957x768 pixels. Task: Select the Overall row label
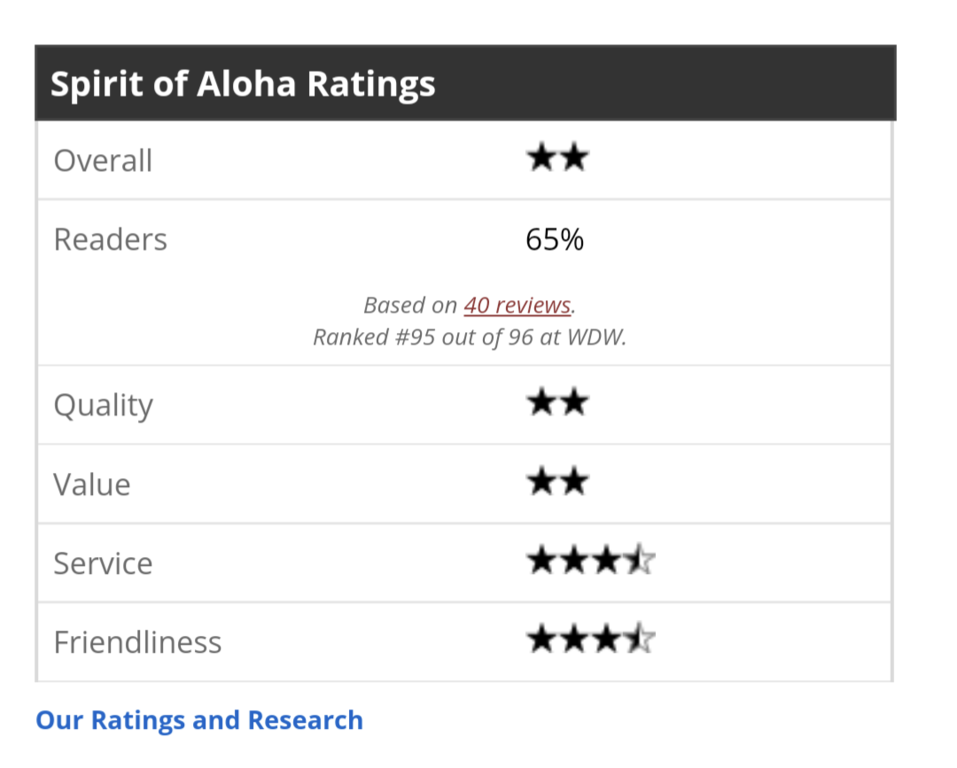click(x=103, y=161)
